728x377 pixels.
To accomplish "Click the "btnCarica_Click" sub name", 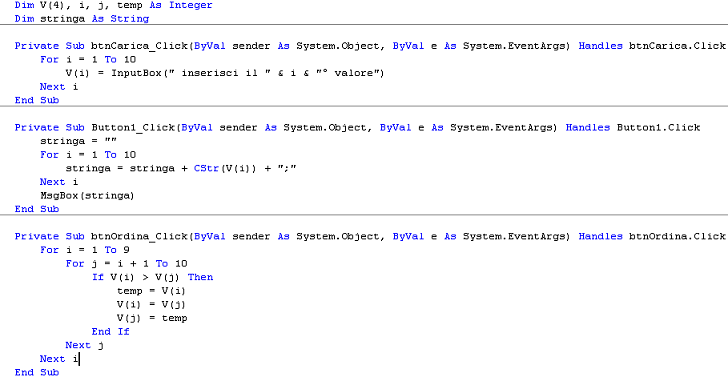I will coord(140,46).
